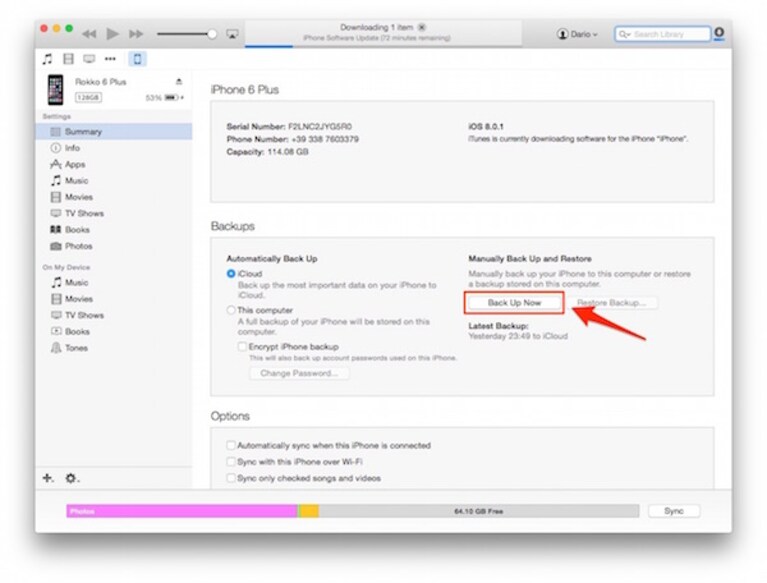Click the Change Password button
767x583 pixels.
pyautogui.click(x=299, y=373)
